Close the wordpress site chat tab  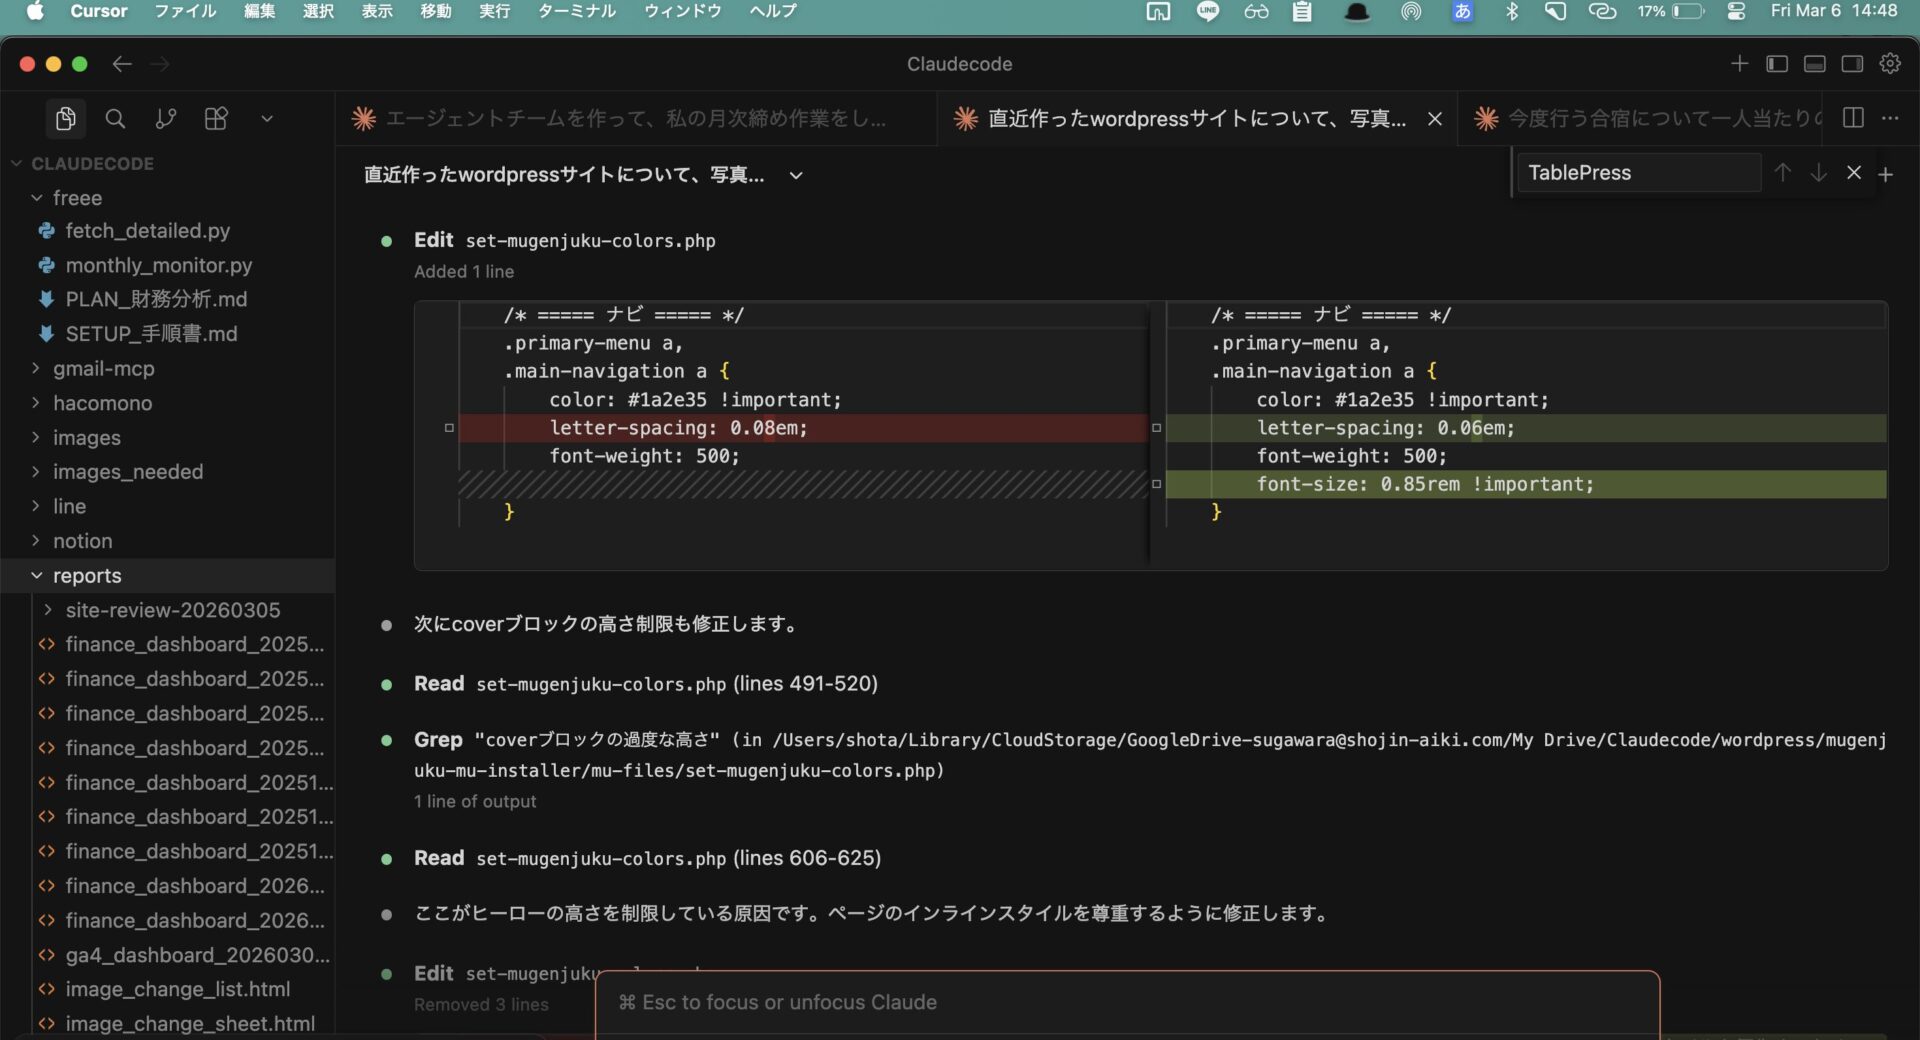tap(1435, 119)
